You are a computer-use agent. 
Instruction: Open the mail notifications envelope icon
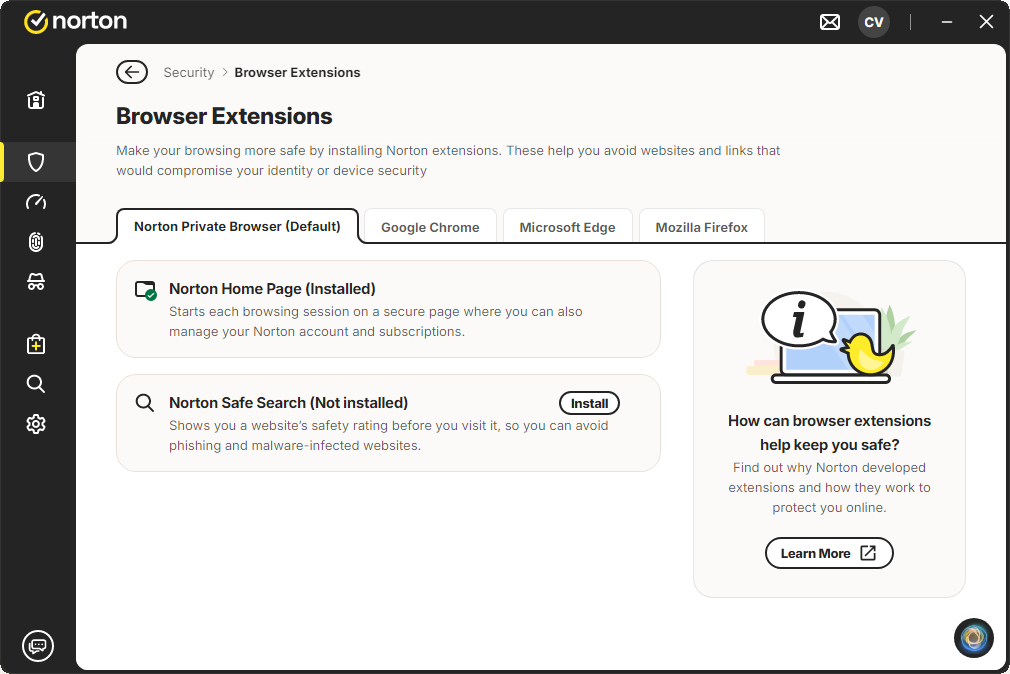(x=830, y=22)
